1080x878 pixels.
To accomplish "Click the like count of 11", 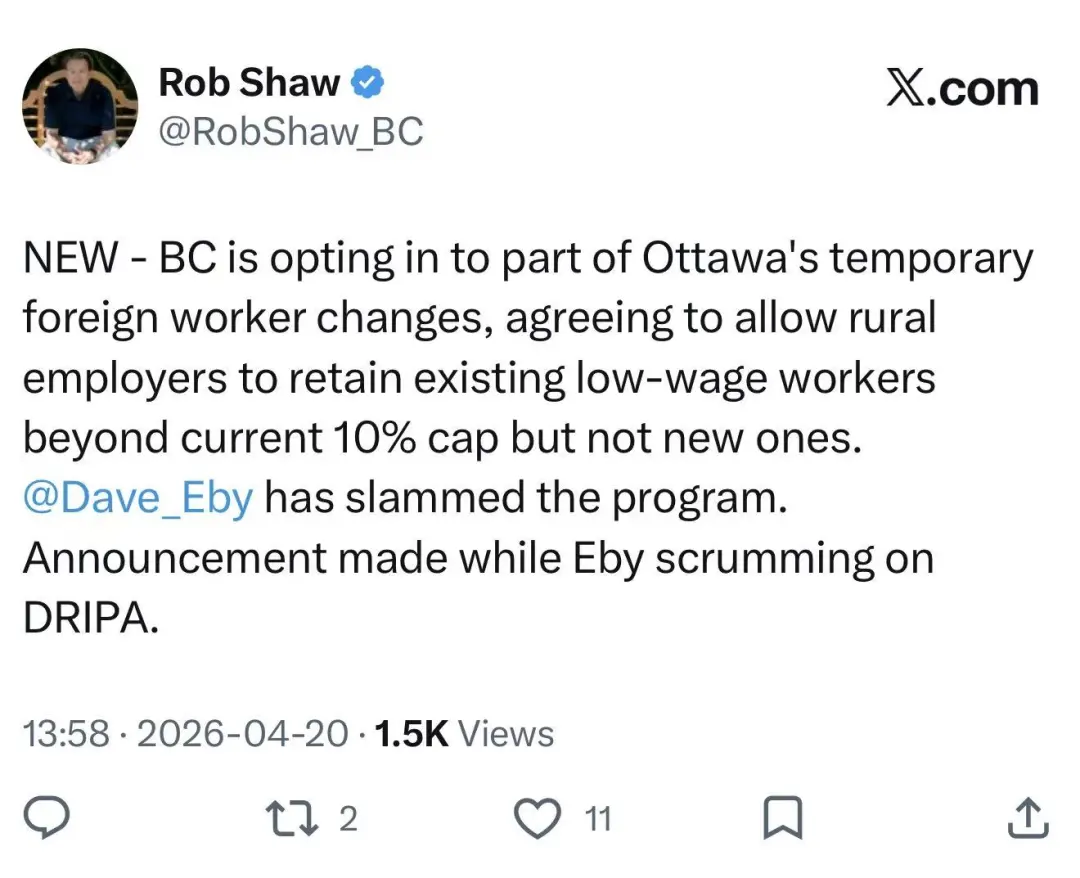I will tap(597, 820).
